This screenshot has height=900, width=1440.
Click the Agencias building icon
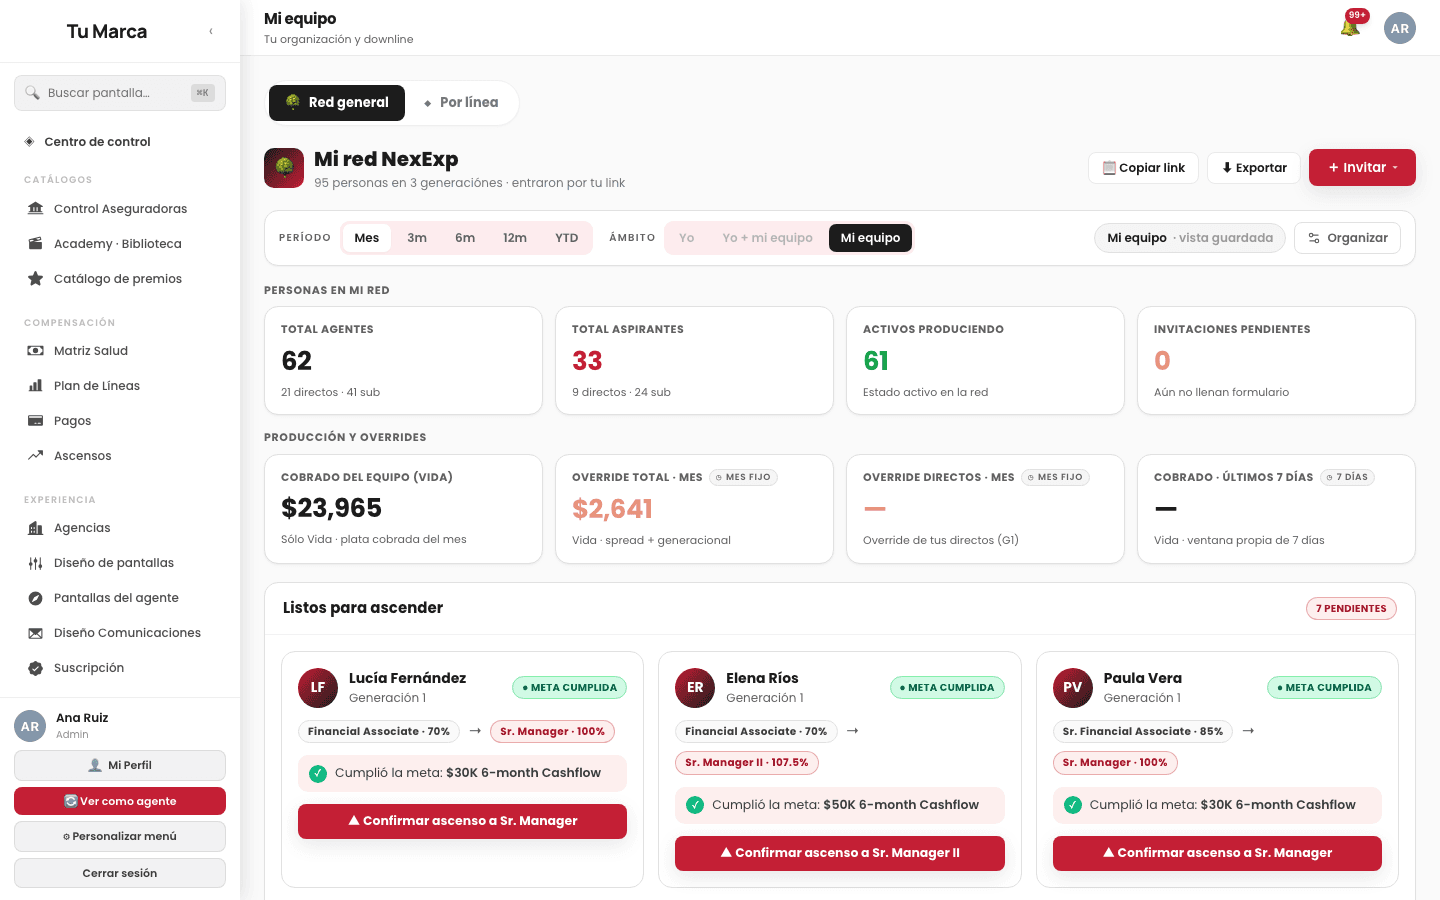point(36,528)
